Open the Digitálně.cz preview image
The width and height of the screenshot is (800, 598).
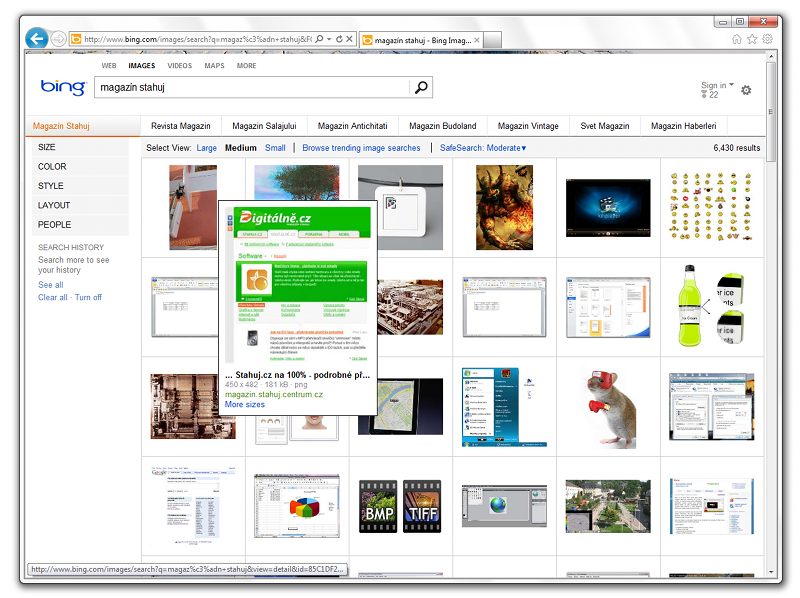(x=298, y=286)
